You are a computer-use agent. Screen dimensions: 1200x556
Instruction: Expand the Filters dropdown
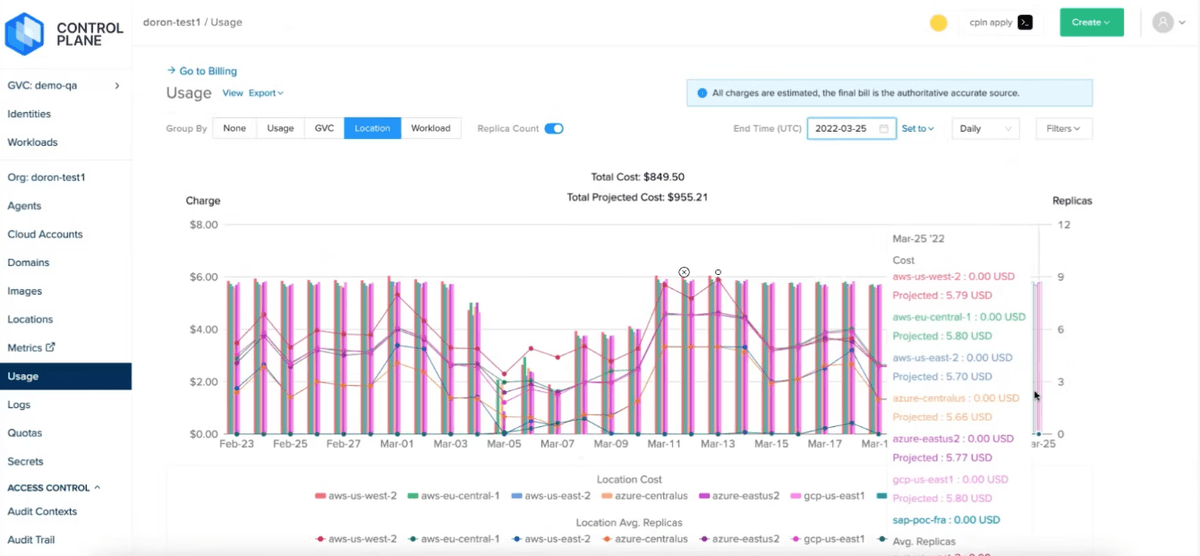click(1063, 129)
